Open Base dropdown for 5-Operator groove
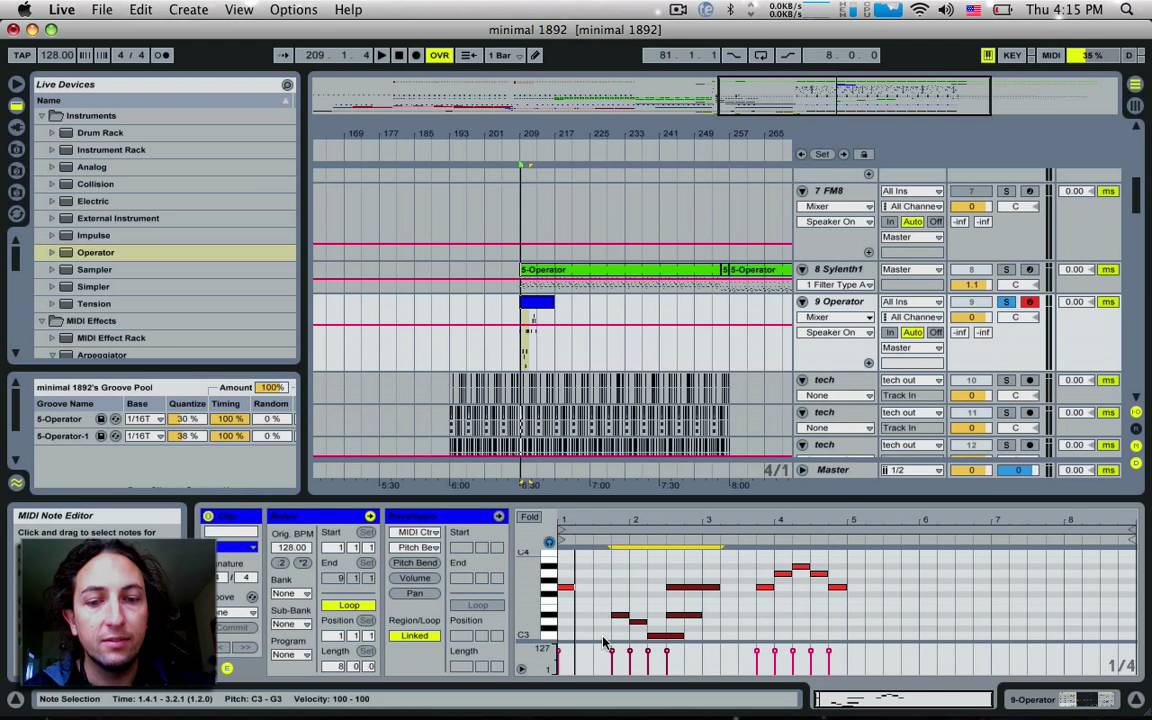 [x=144, y=419]
